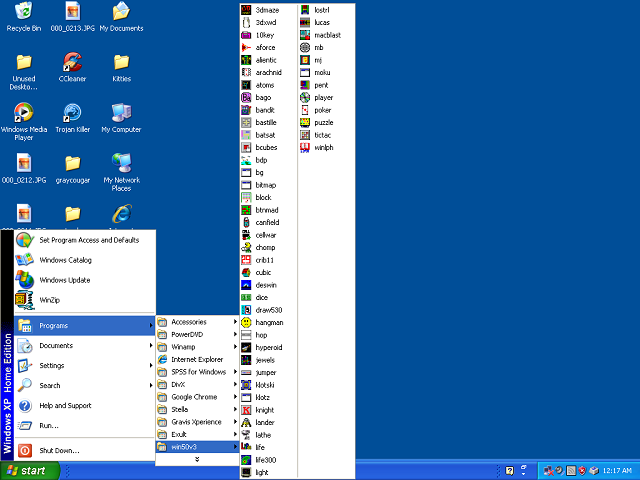
Task: Click the start button
Action: (x=29, y=471)
